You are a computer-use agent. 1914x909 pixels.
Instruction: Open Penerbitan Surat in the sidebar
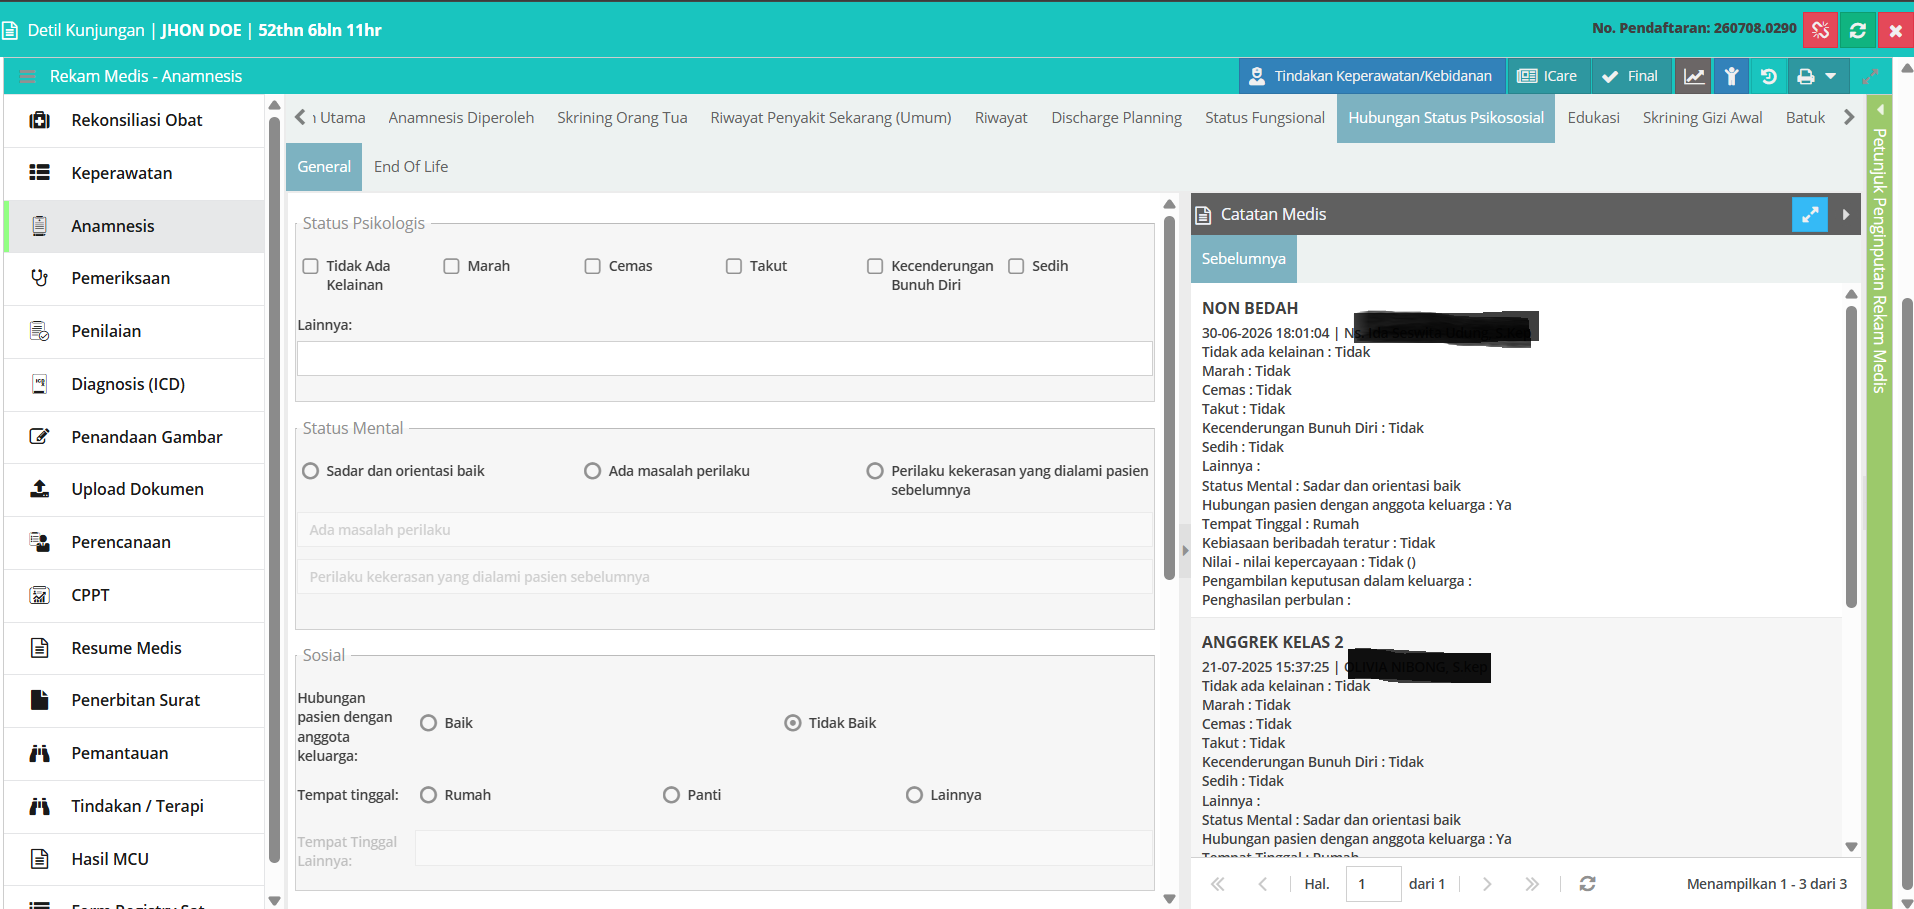coord(135,700)
